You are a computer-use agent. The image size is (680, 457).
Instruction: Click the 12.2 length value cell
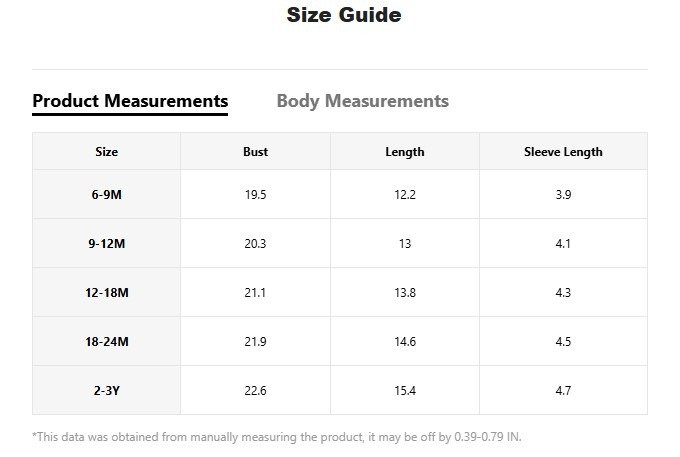(404, 195)
